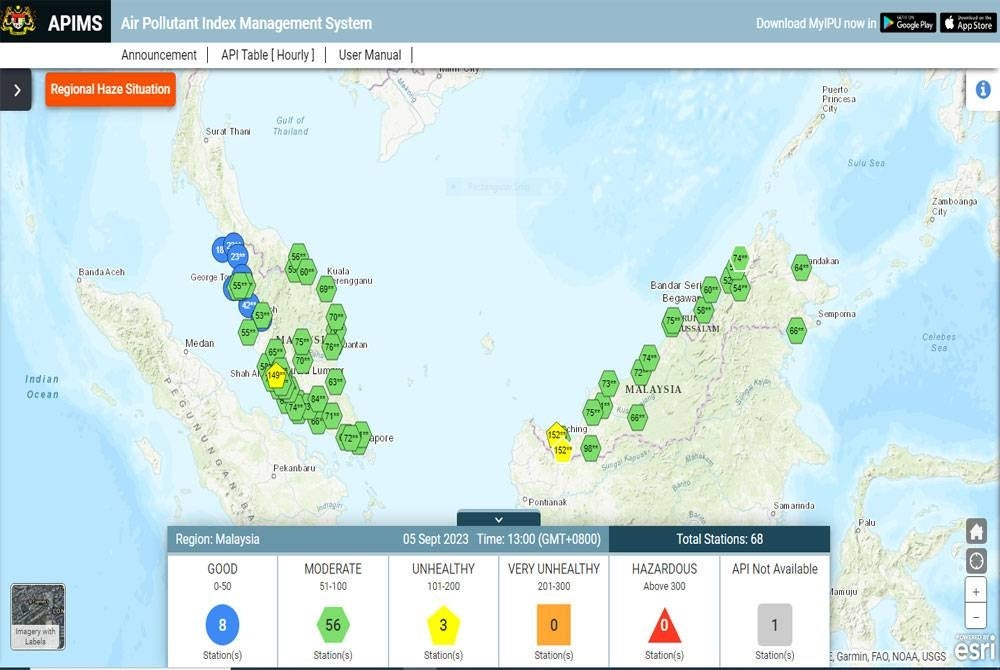Click the Find My Location icon
Viewport: 1000px width, 670px height.
[x=977, y=558]
